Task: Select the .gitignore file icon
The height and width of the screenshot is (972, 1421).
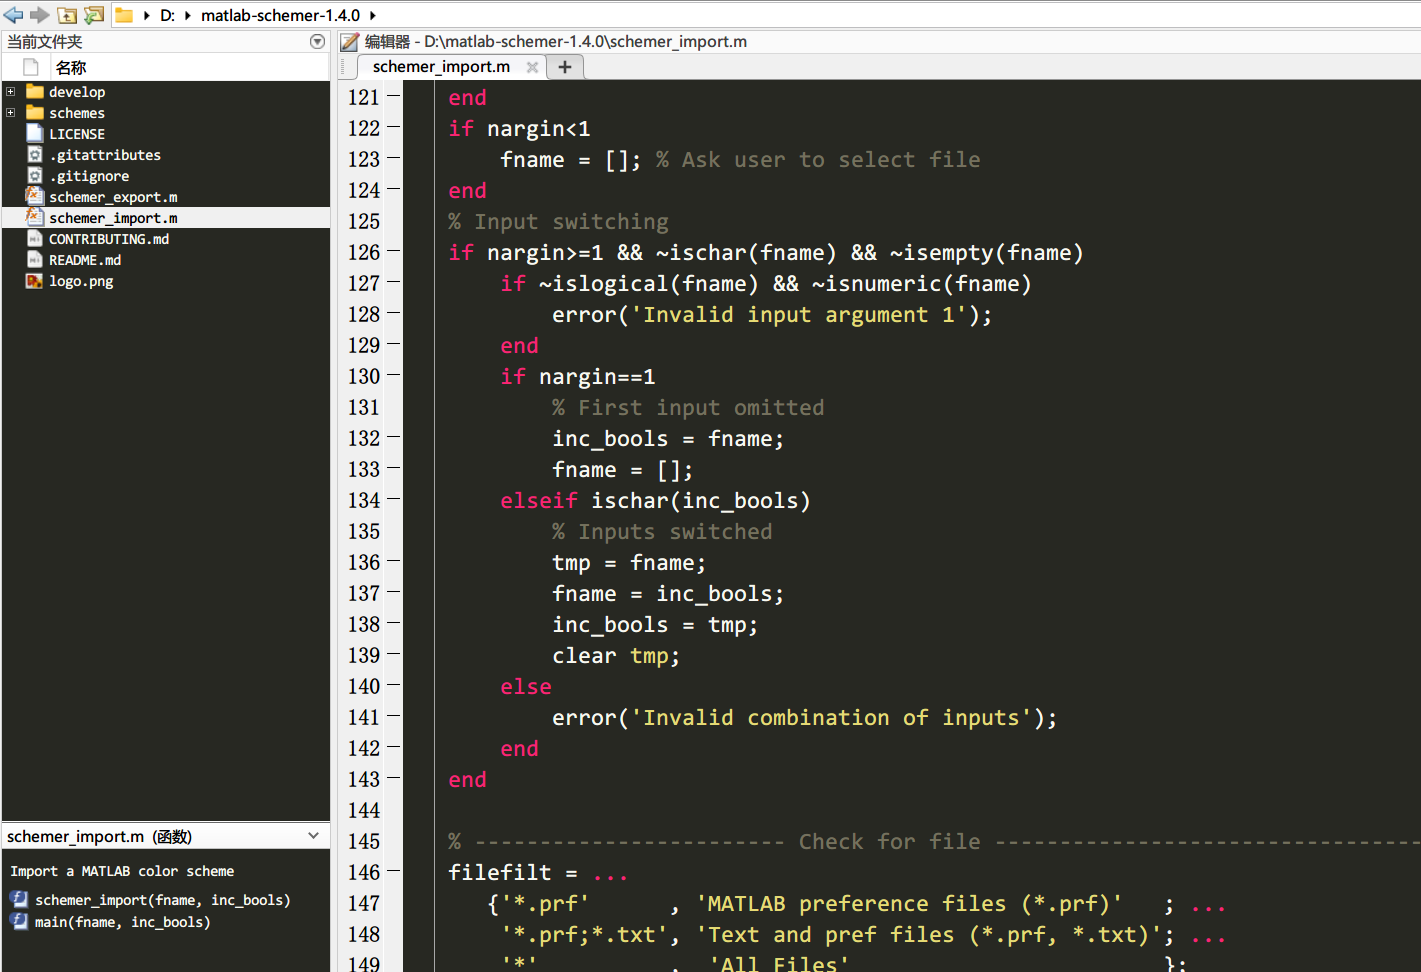Action: coord(35,175)
